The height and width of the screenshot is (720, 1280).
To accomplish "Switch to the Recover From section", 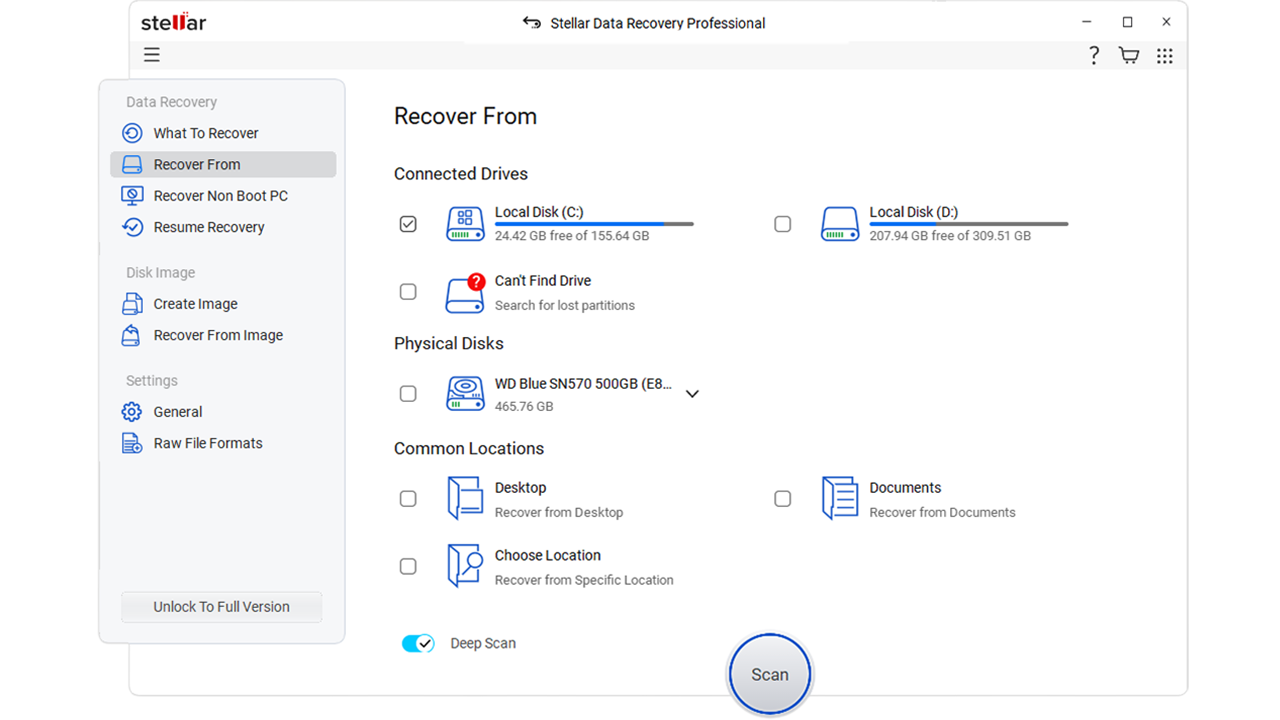I will click(196, 164).
